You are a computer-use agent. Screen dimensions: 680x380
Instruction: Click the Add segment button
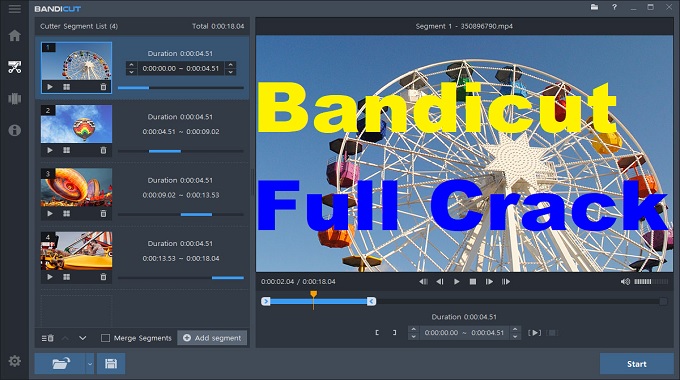coord(212,338)
